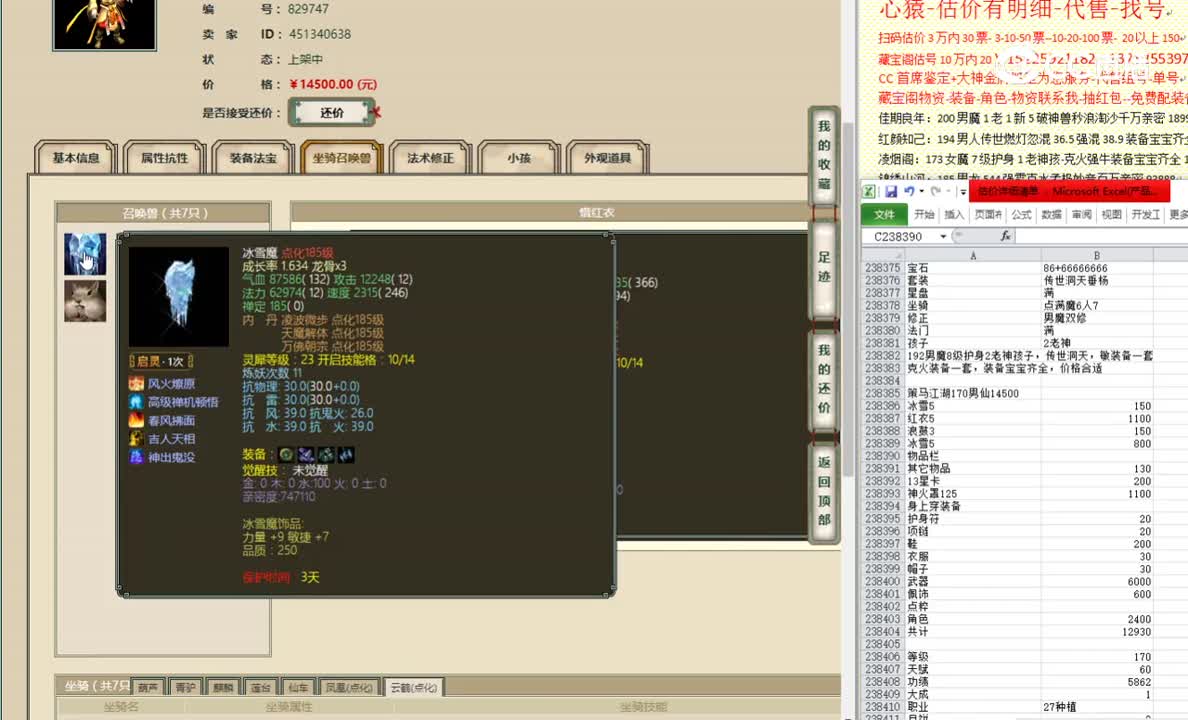Image resolution: width=1188 pixels, height=720 pixels.
Task: Click the Excel application icon in title bar
Action: click(x=870, y=192)
